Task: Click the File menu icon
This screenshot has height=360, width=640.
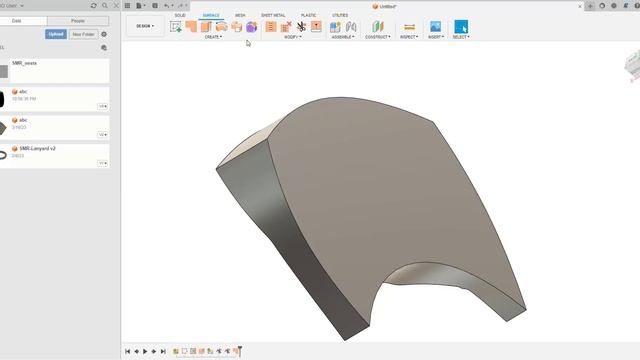Action: 140,6
